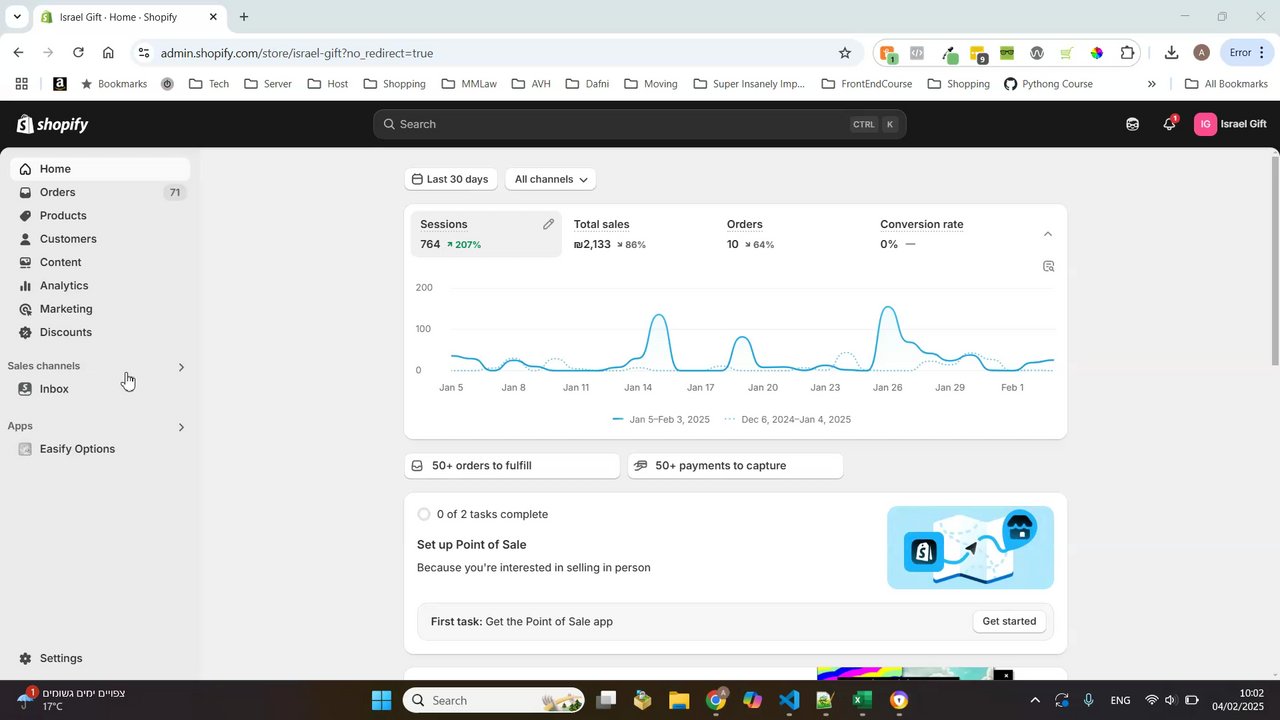Viewport: 1280px width, 720px height.
Task: Show more bookmarks with the double chevron
Action: click(x=1151, y=84)
